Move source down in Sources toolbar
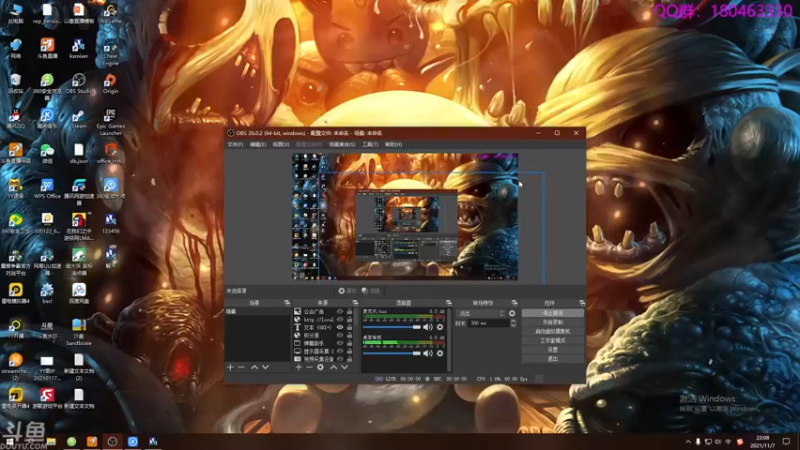This screenshot has width=800, height=450. pyautogui.click(x=345, y=367)
